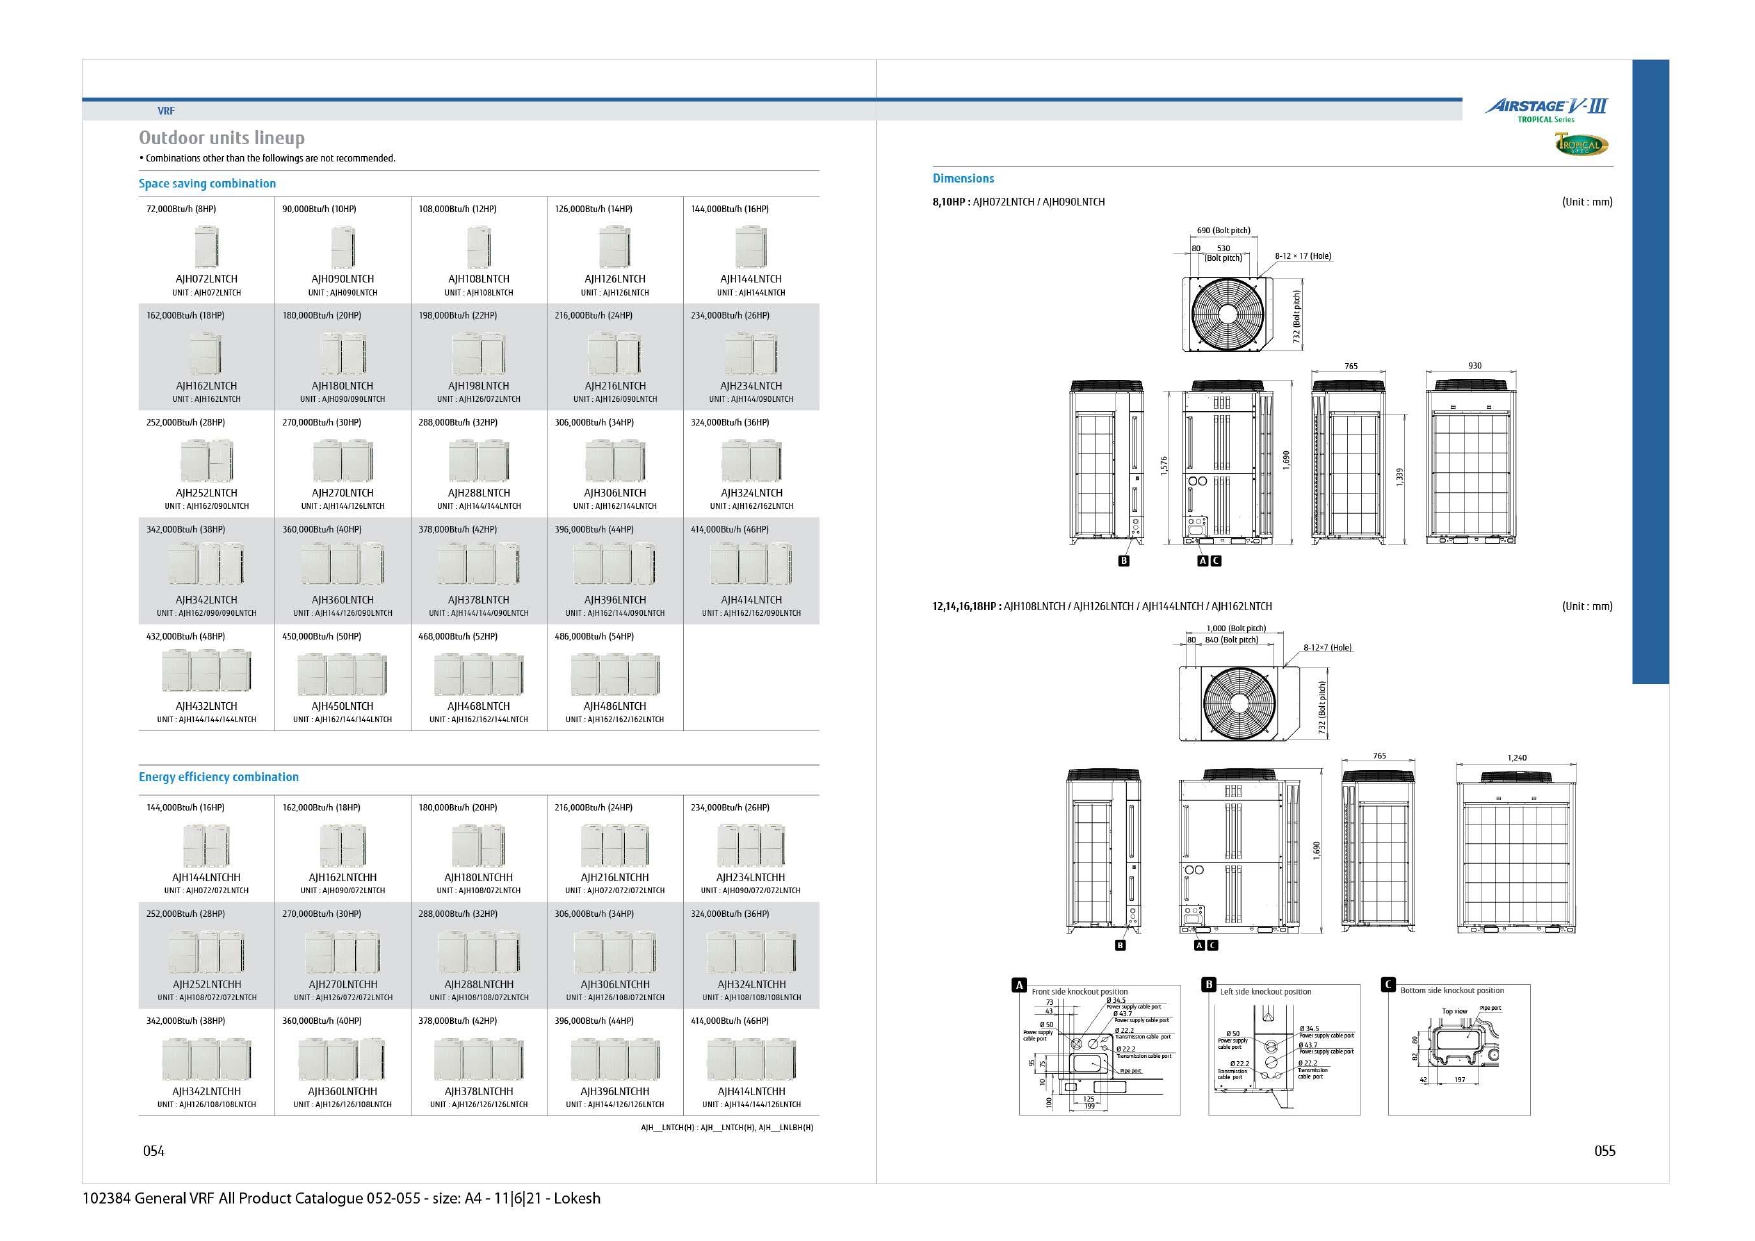
Task: Click the AJH414LNTCHH product image
Action: (x=751, y=1059)
